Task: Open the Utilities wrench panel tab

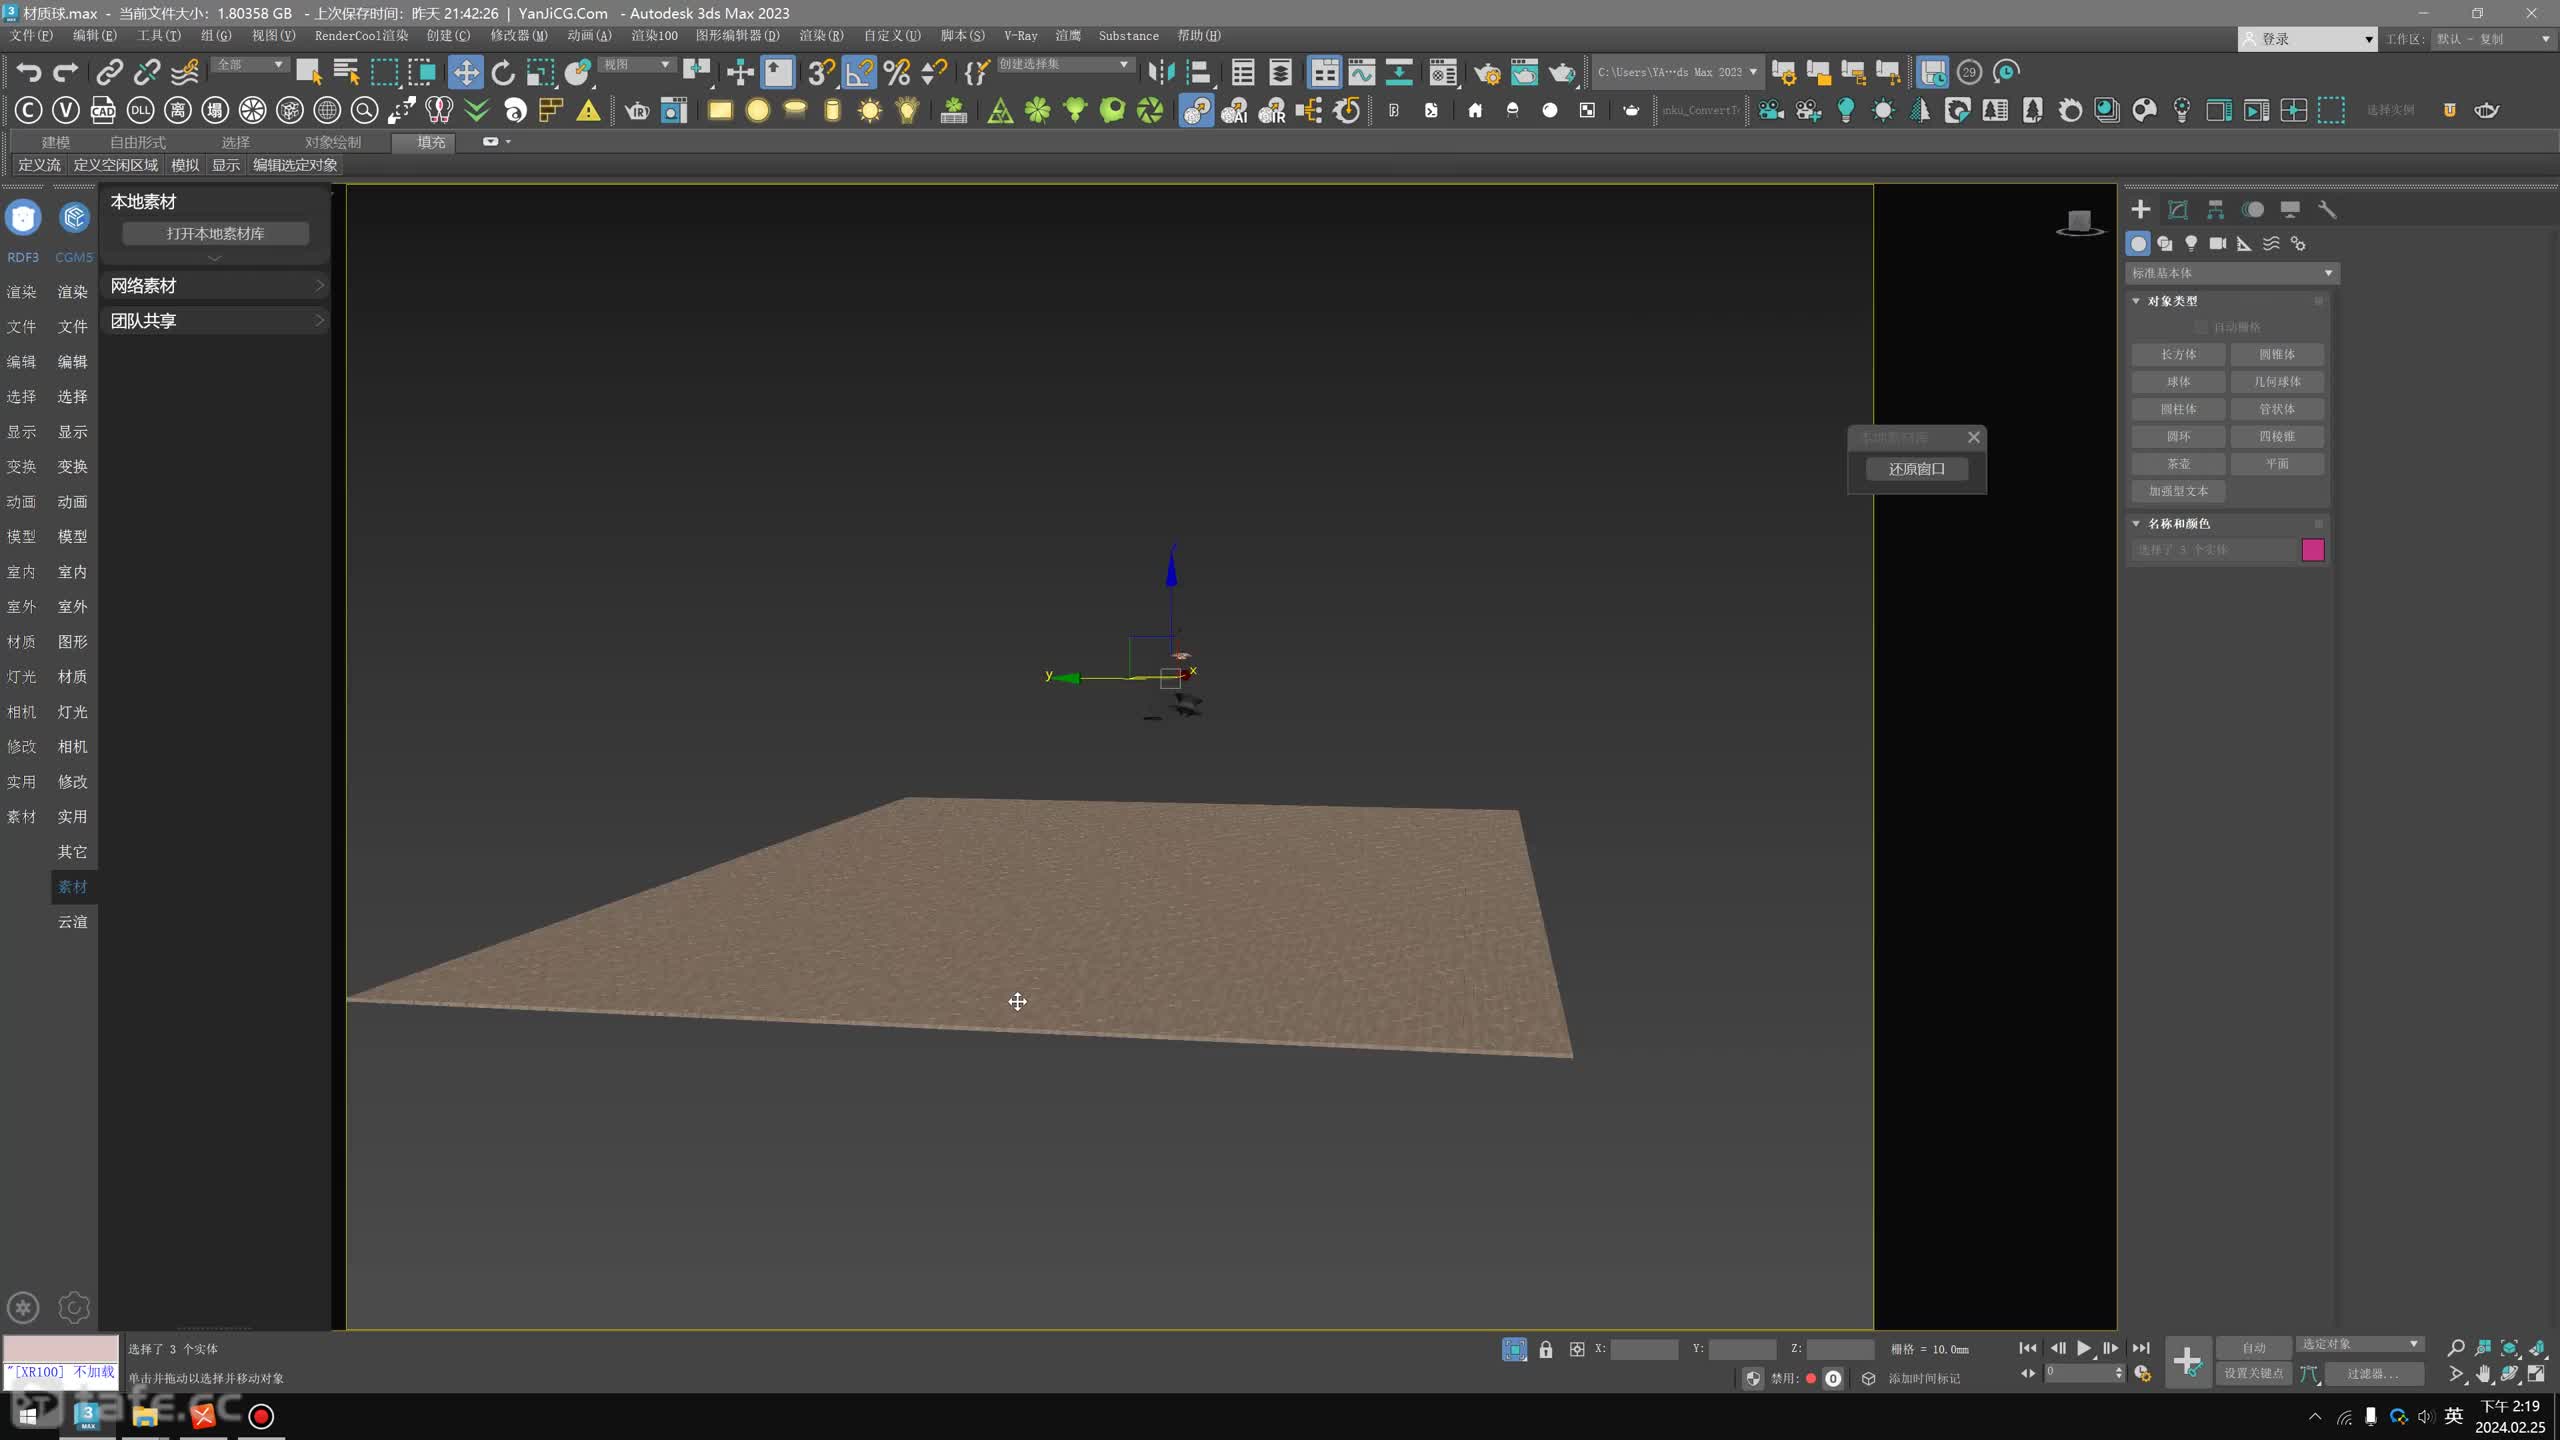Action: (x=2327, y=209)
